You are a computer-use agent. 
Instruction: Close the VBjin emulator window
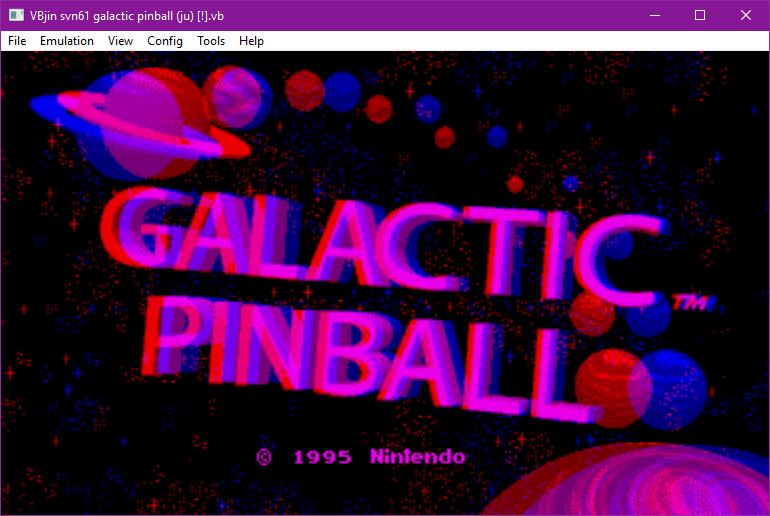tap(745, 15)
